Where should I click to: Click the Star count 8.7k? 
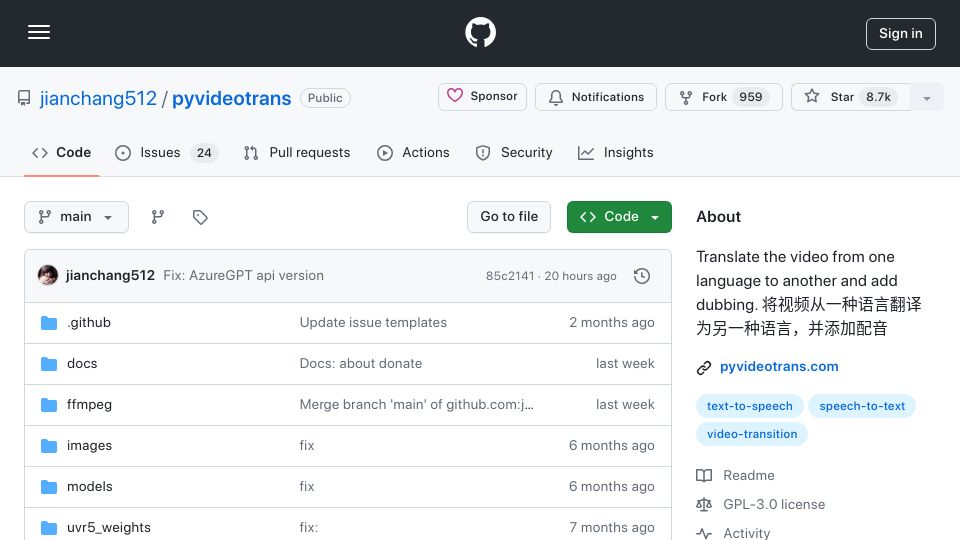point(878,97)
